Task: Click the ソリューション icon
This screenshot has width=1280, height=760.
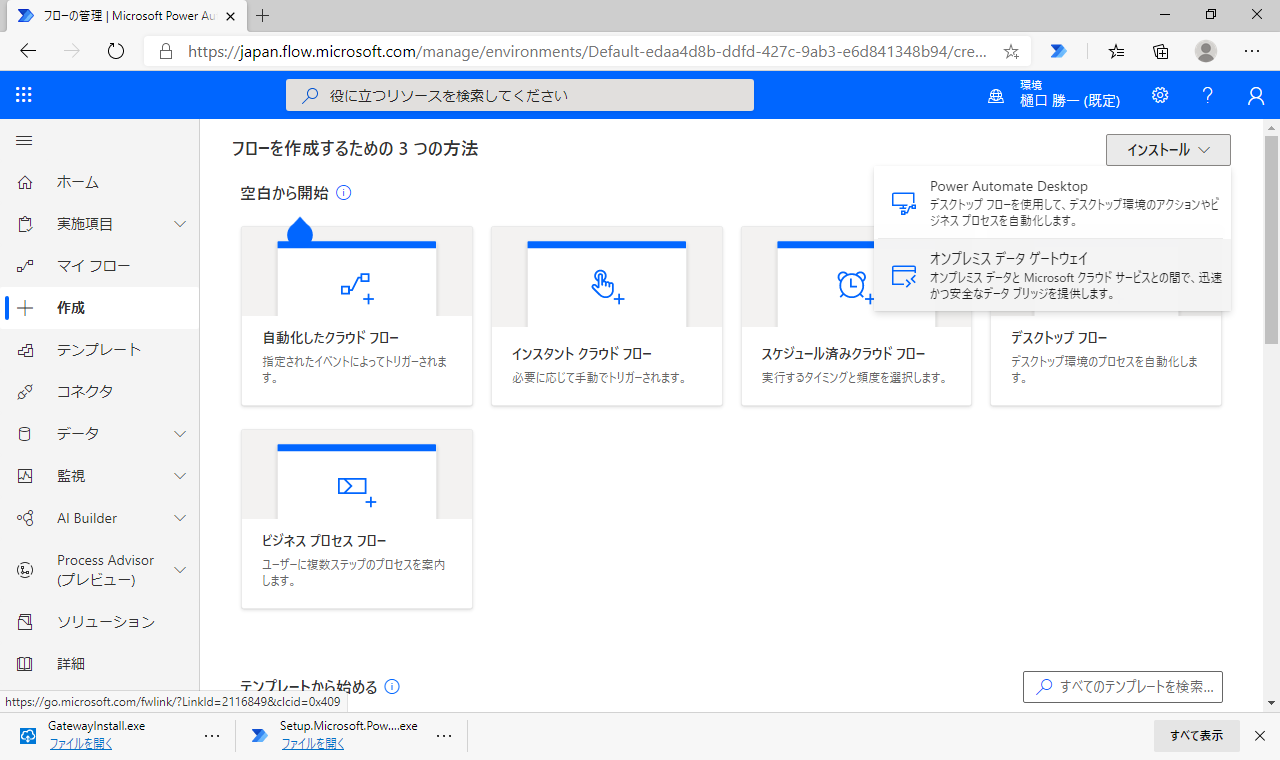Action: point(25,622)
